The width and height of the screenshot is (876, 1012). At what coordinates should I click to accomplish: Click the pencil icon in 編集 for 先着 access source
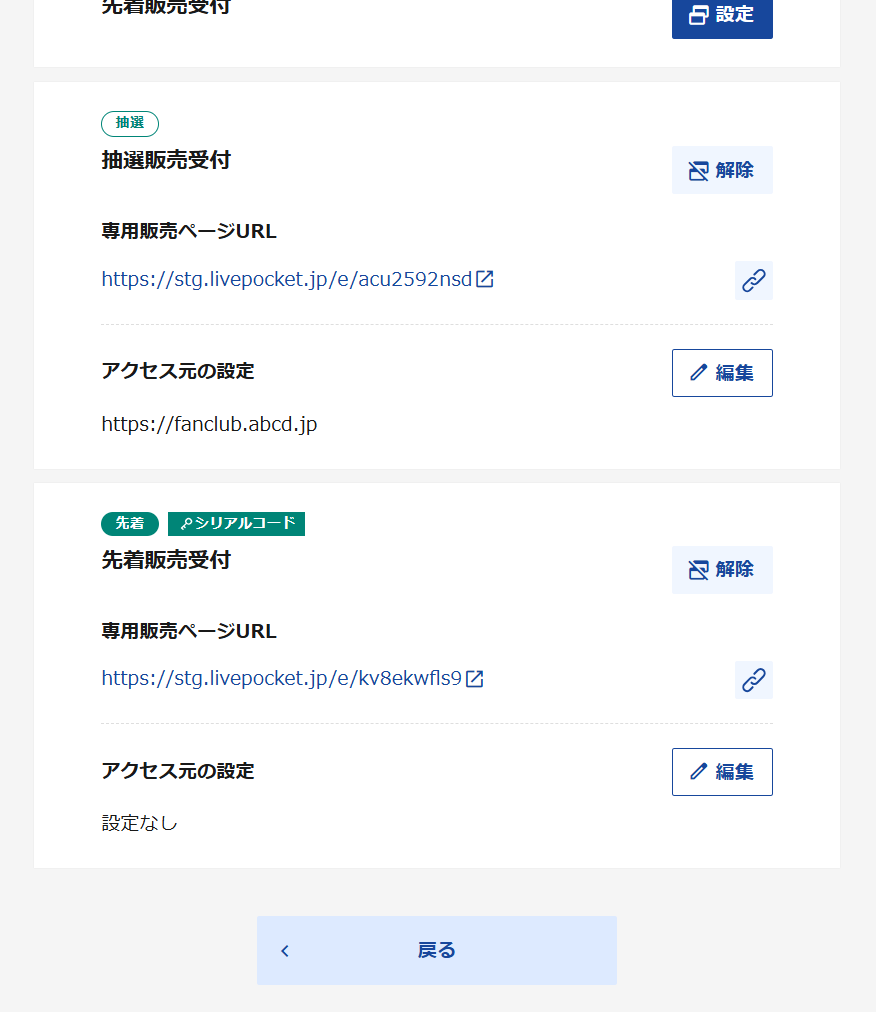point(697,771)
